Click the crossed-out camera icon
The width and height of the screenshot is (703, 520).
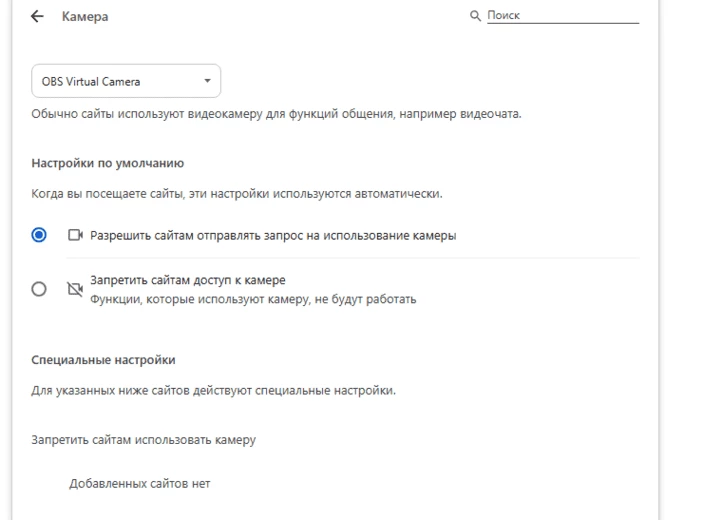pos(75,289)
